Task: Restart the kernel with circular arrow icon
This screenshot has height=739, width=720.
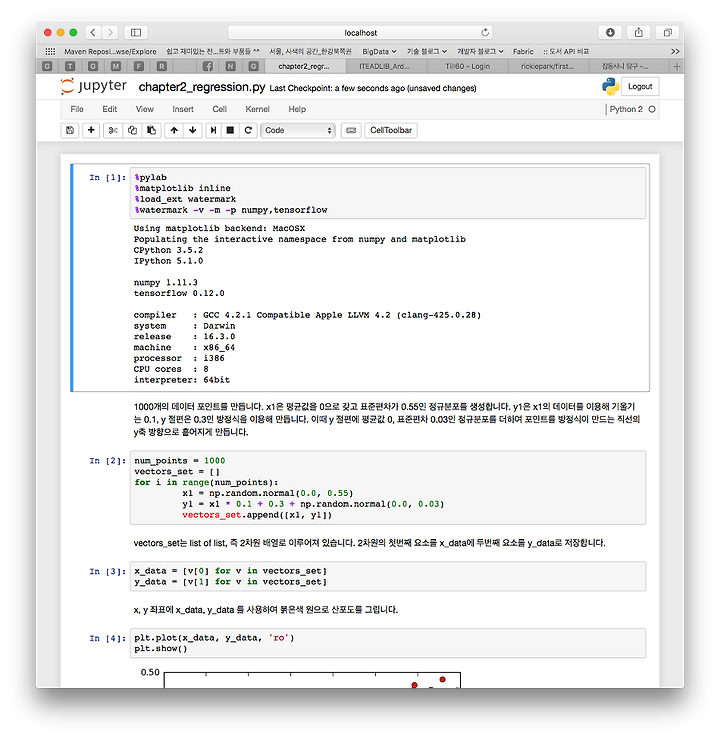Action: pyautogui.click(x=248, y=131)
